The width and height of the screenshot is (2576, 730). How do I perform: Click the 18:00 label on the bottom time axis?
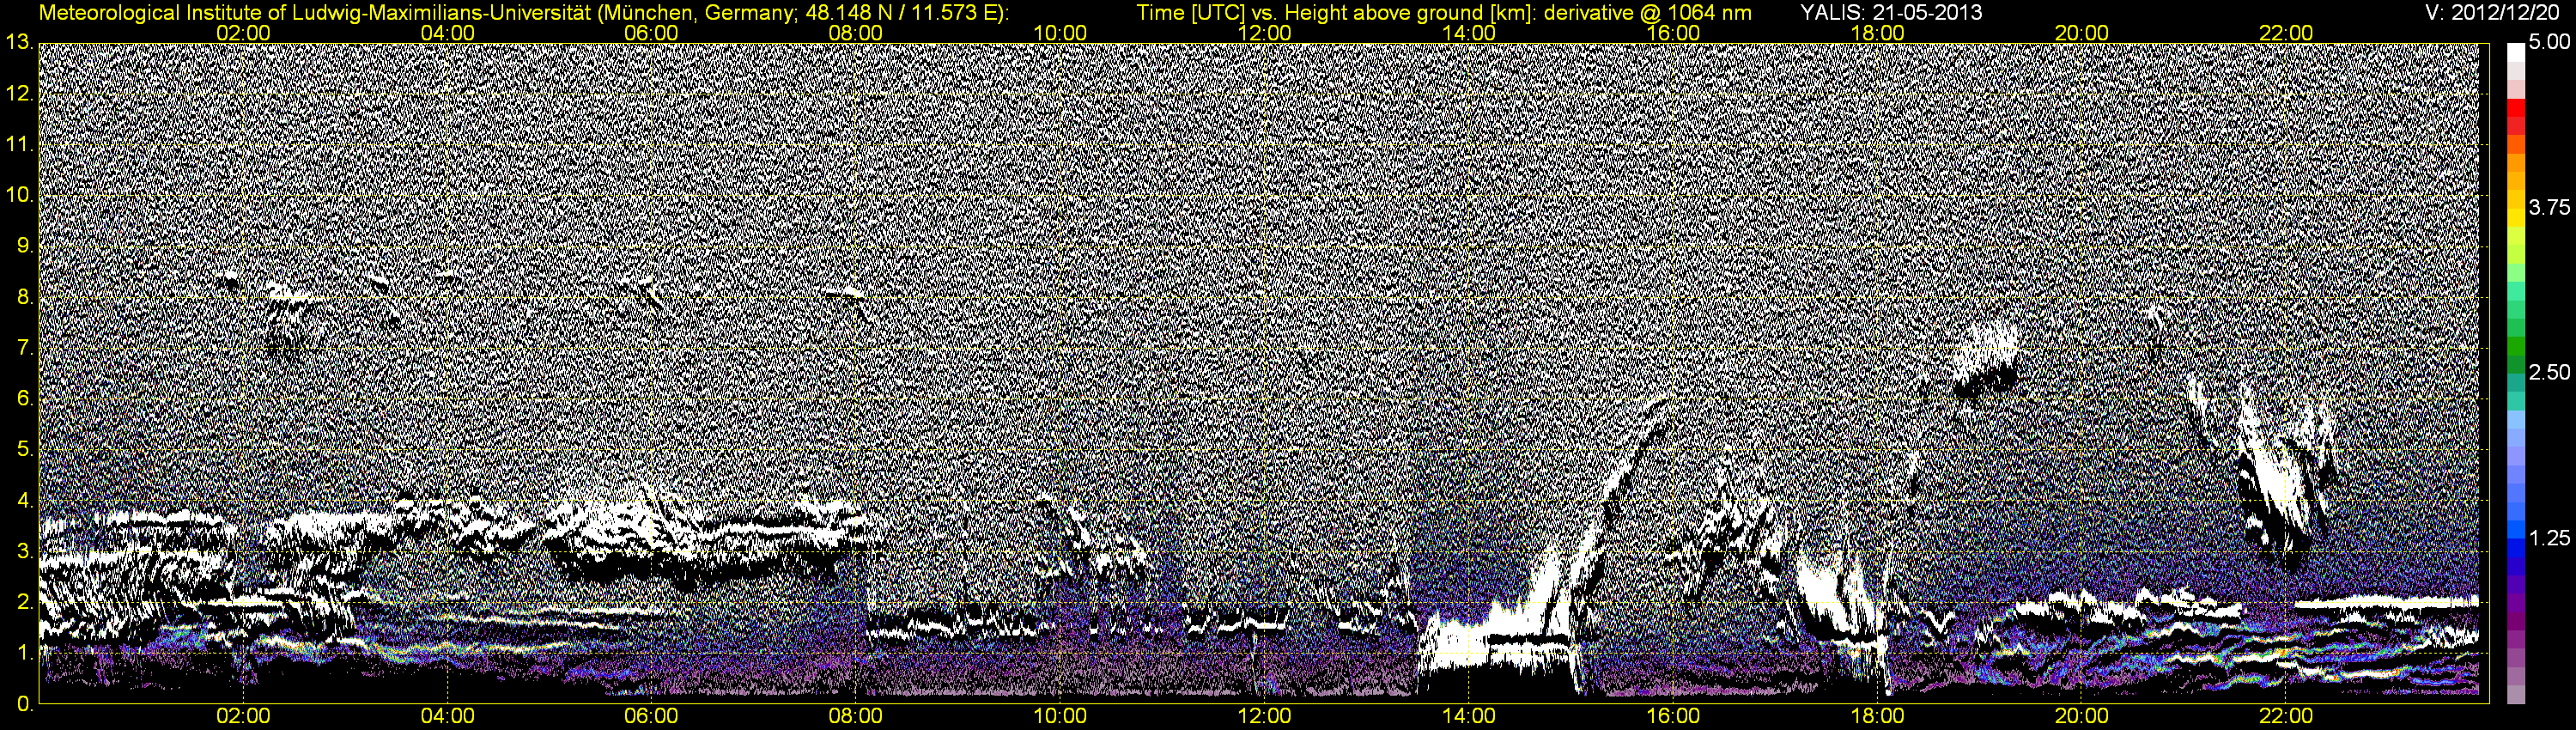tap(1877, 717)
